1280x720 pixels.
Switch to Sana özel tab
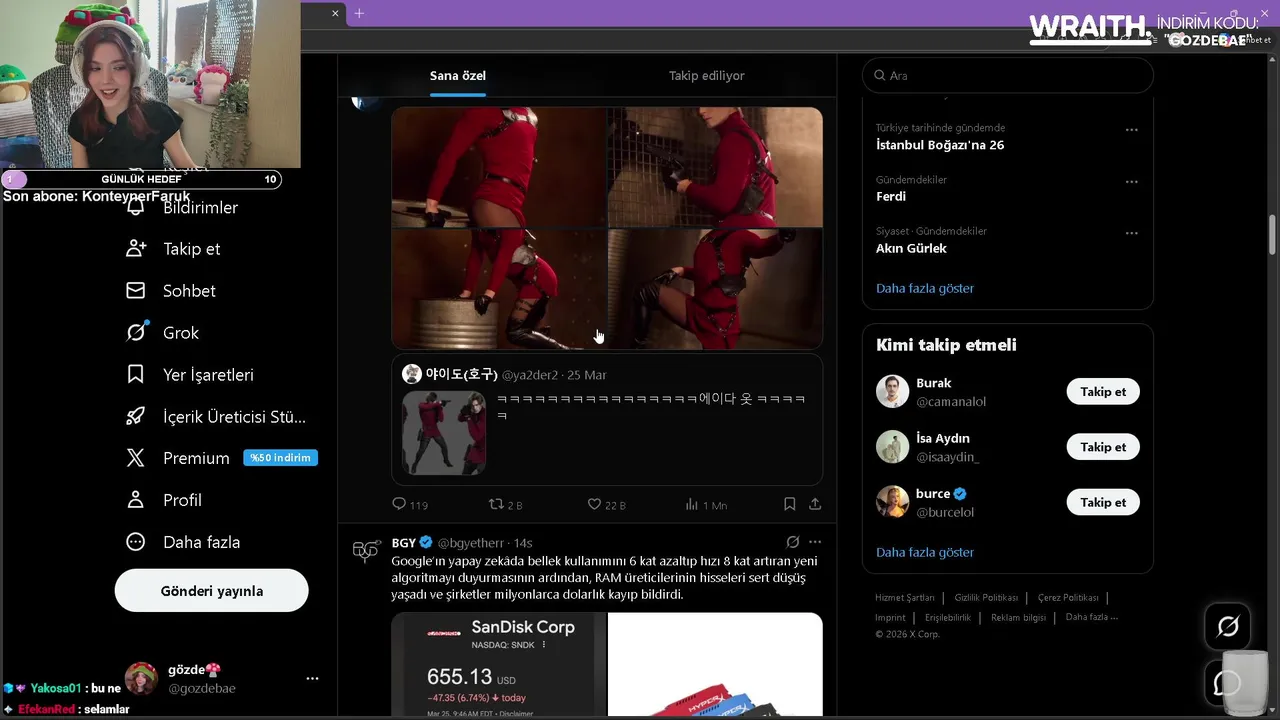[458, 76]
